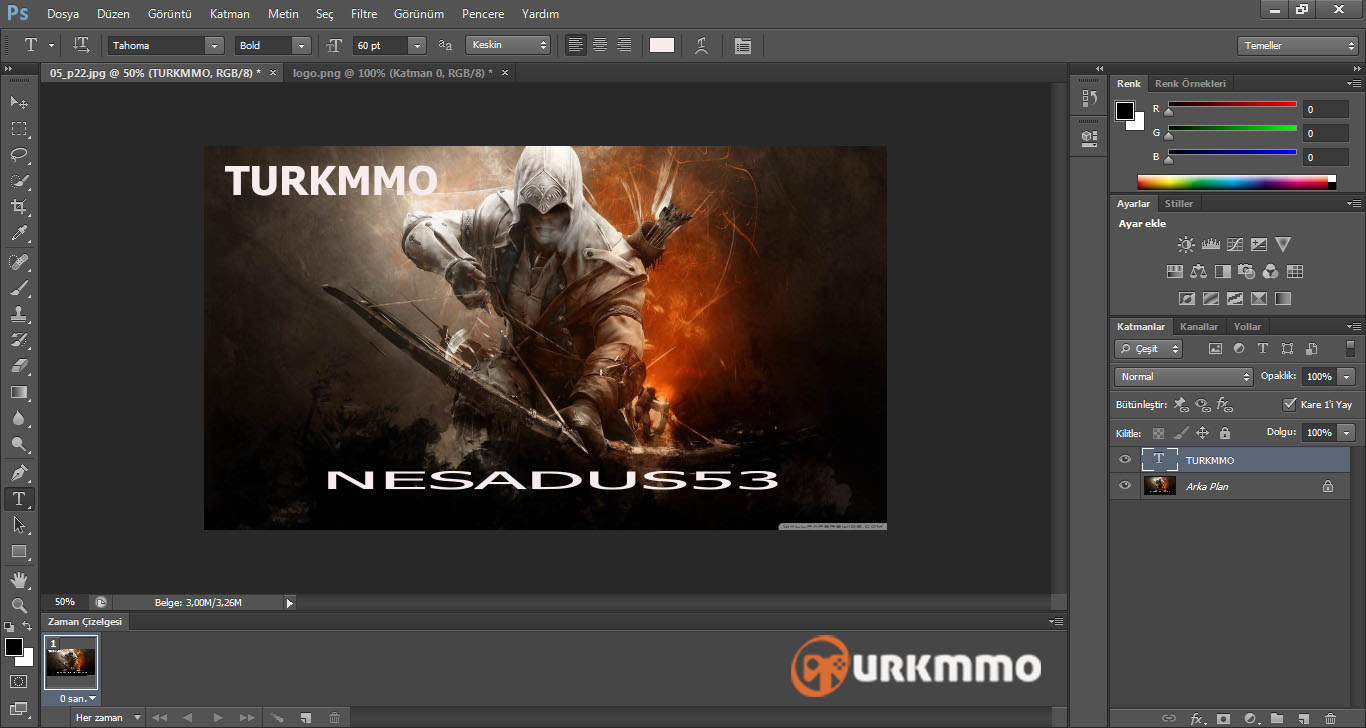Click the R value input field

pos(1326,109)
